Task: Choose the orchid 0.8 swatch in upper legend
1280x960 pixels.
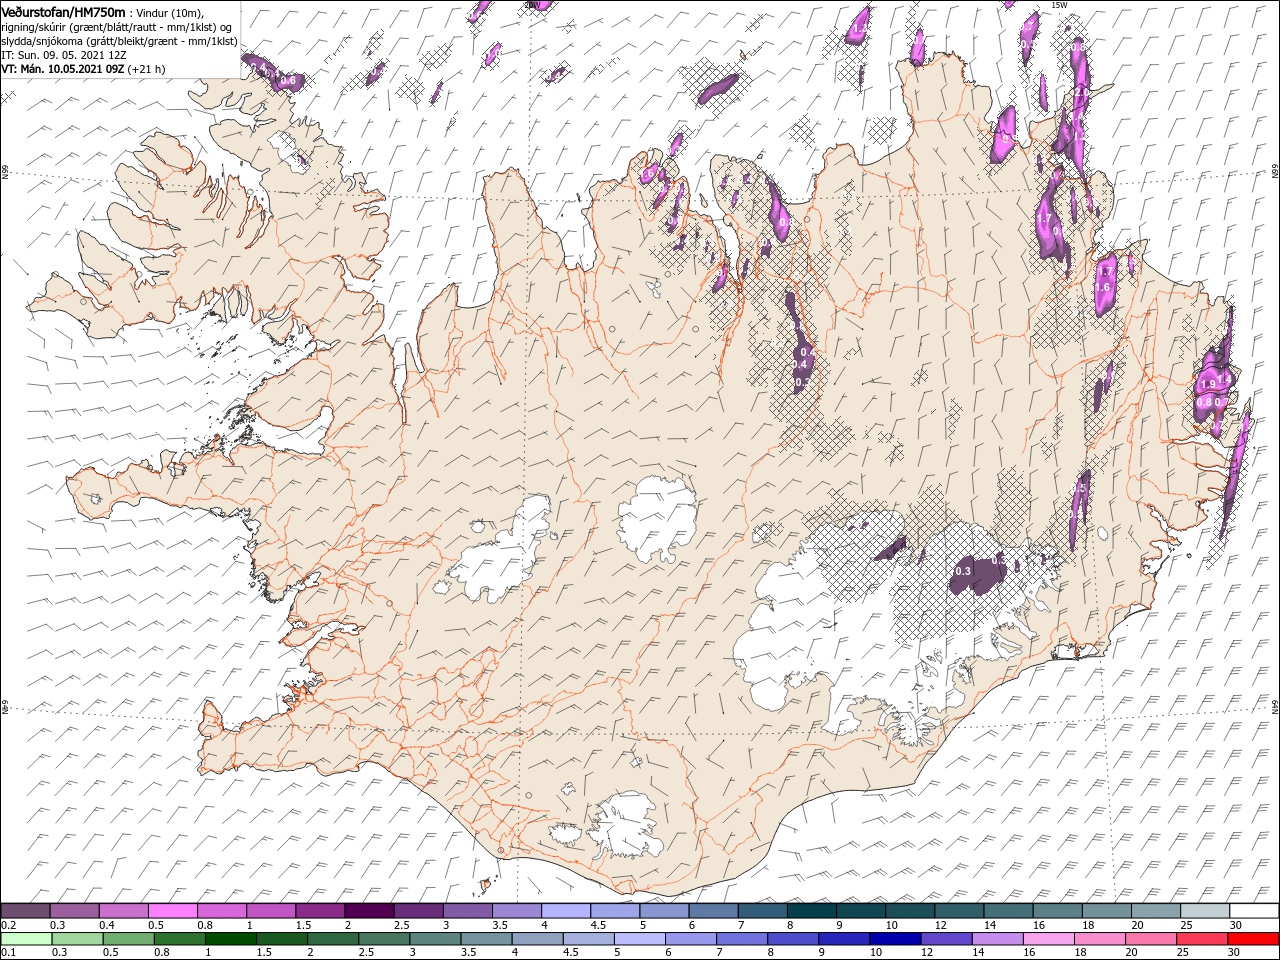Action: 221,911
